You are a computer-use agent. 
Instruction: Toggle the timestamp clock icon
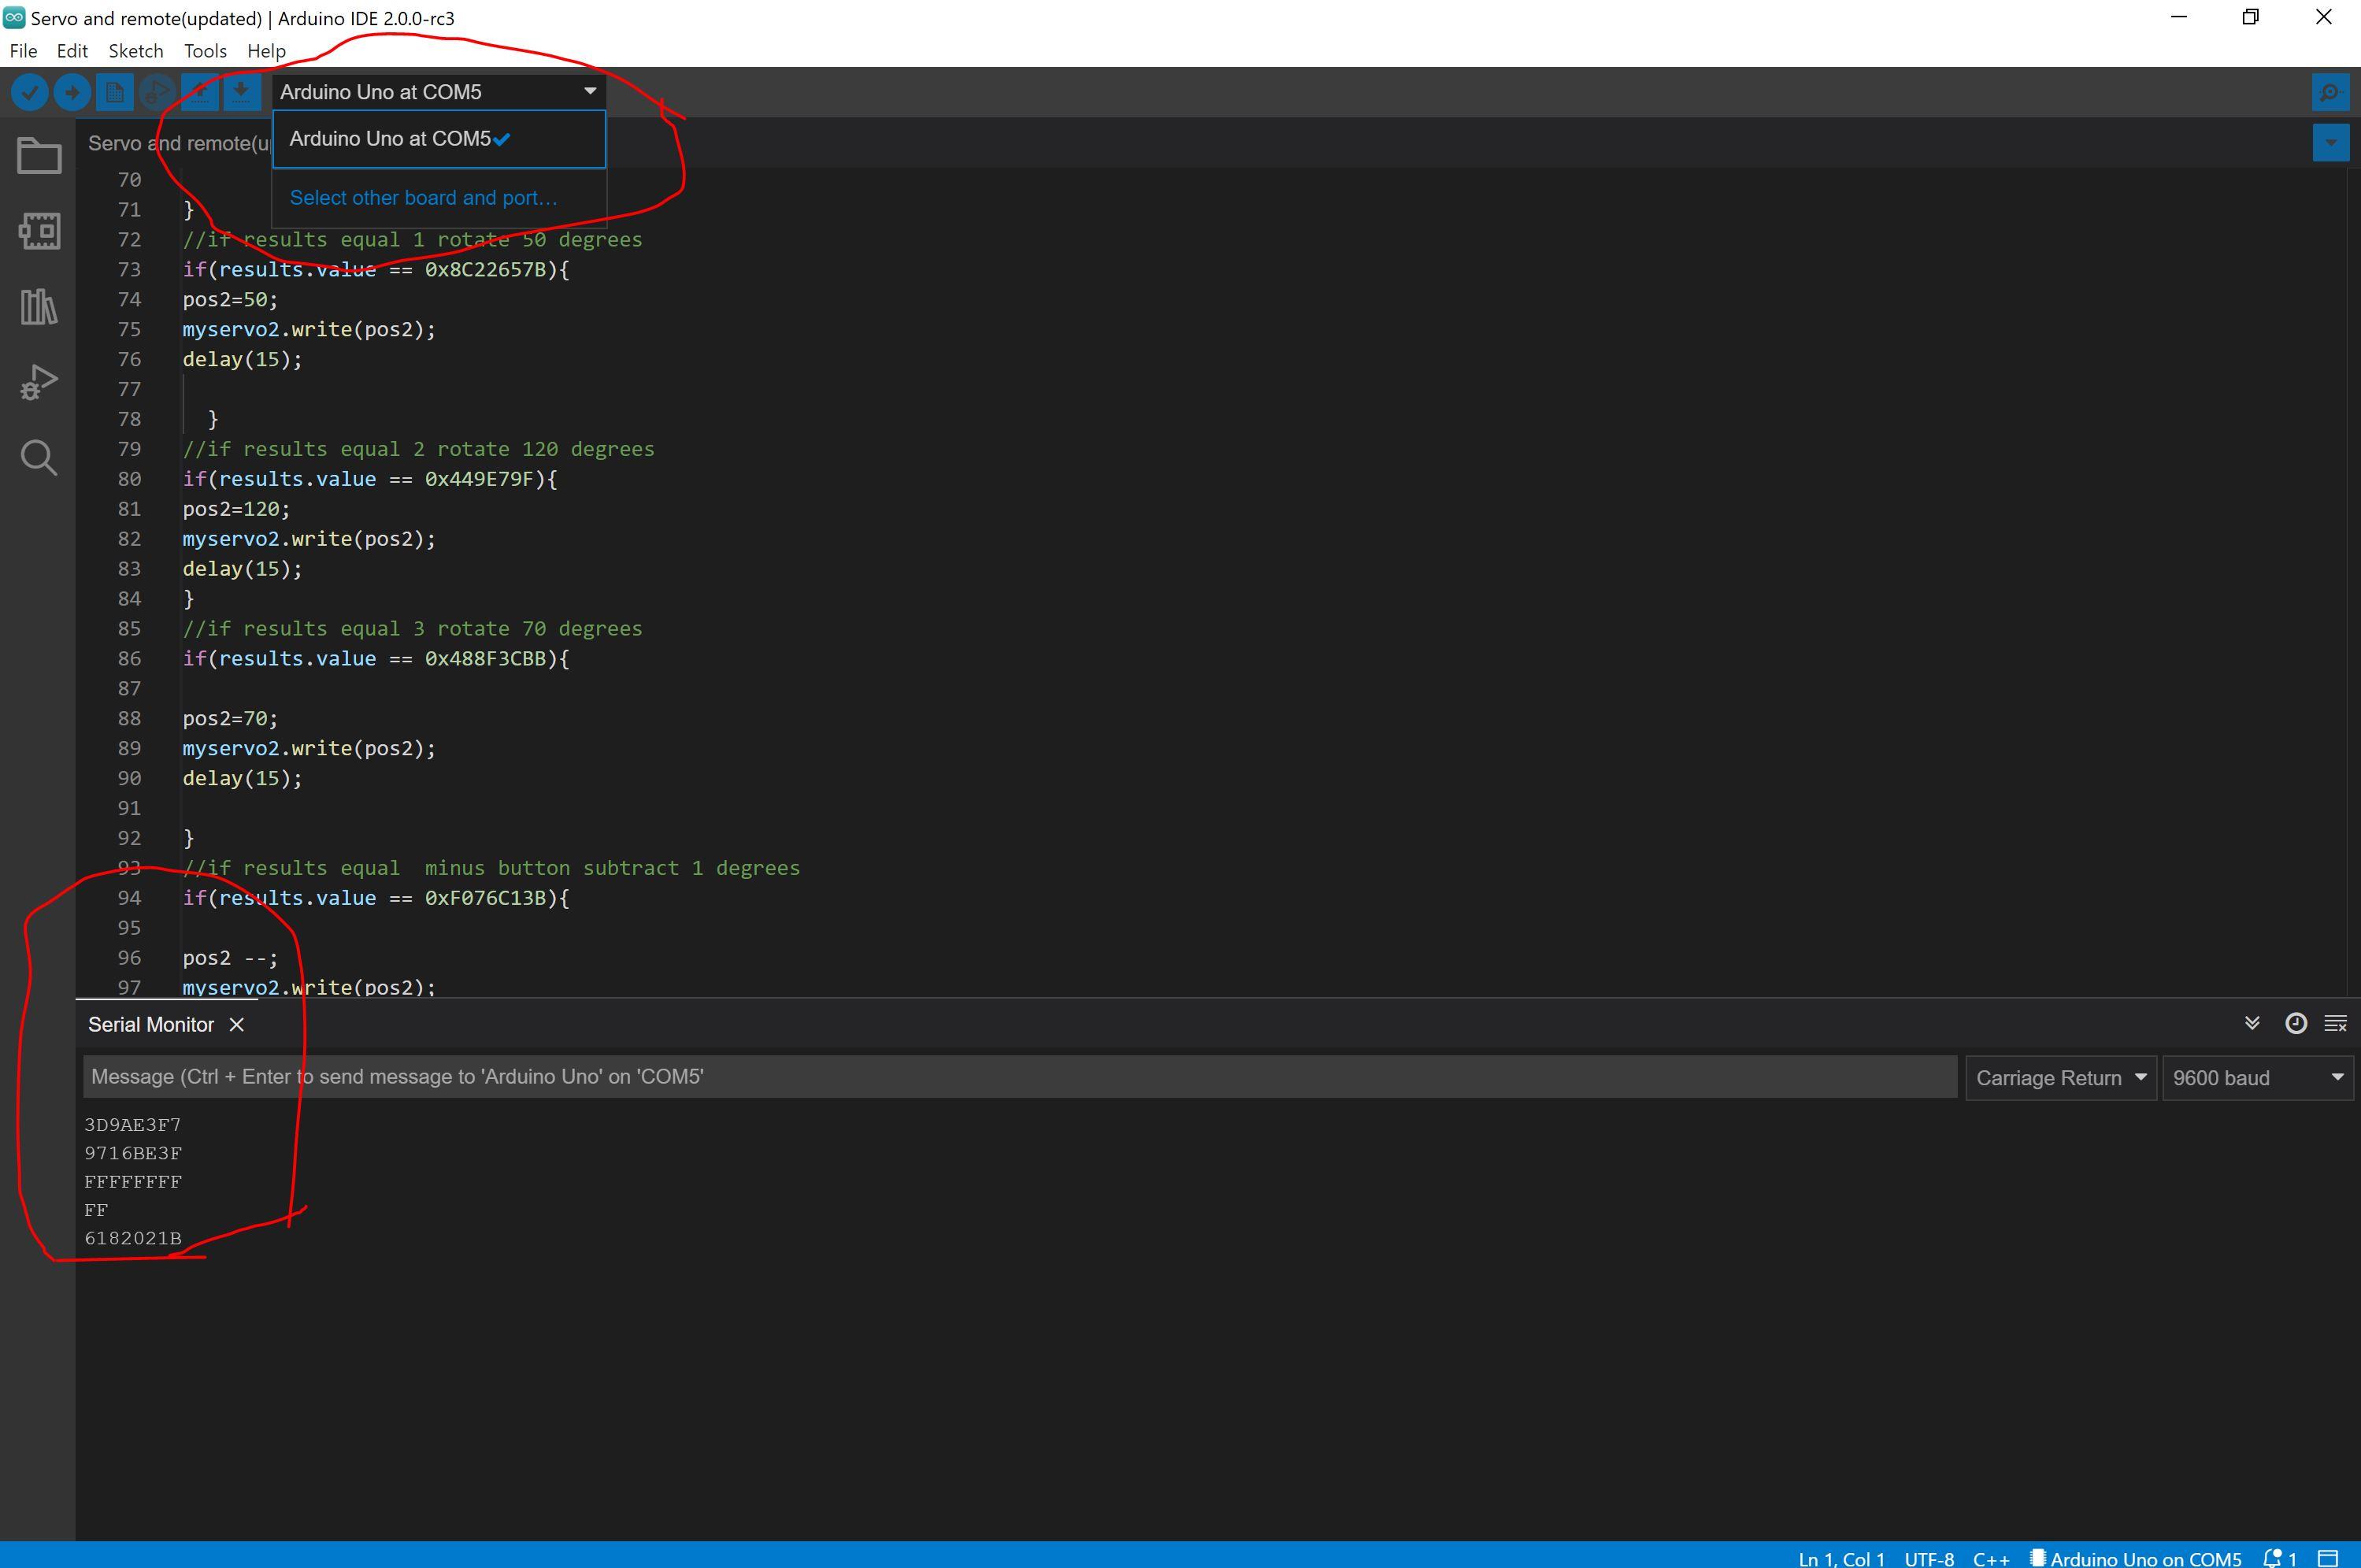click(2296, 1023)
